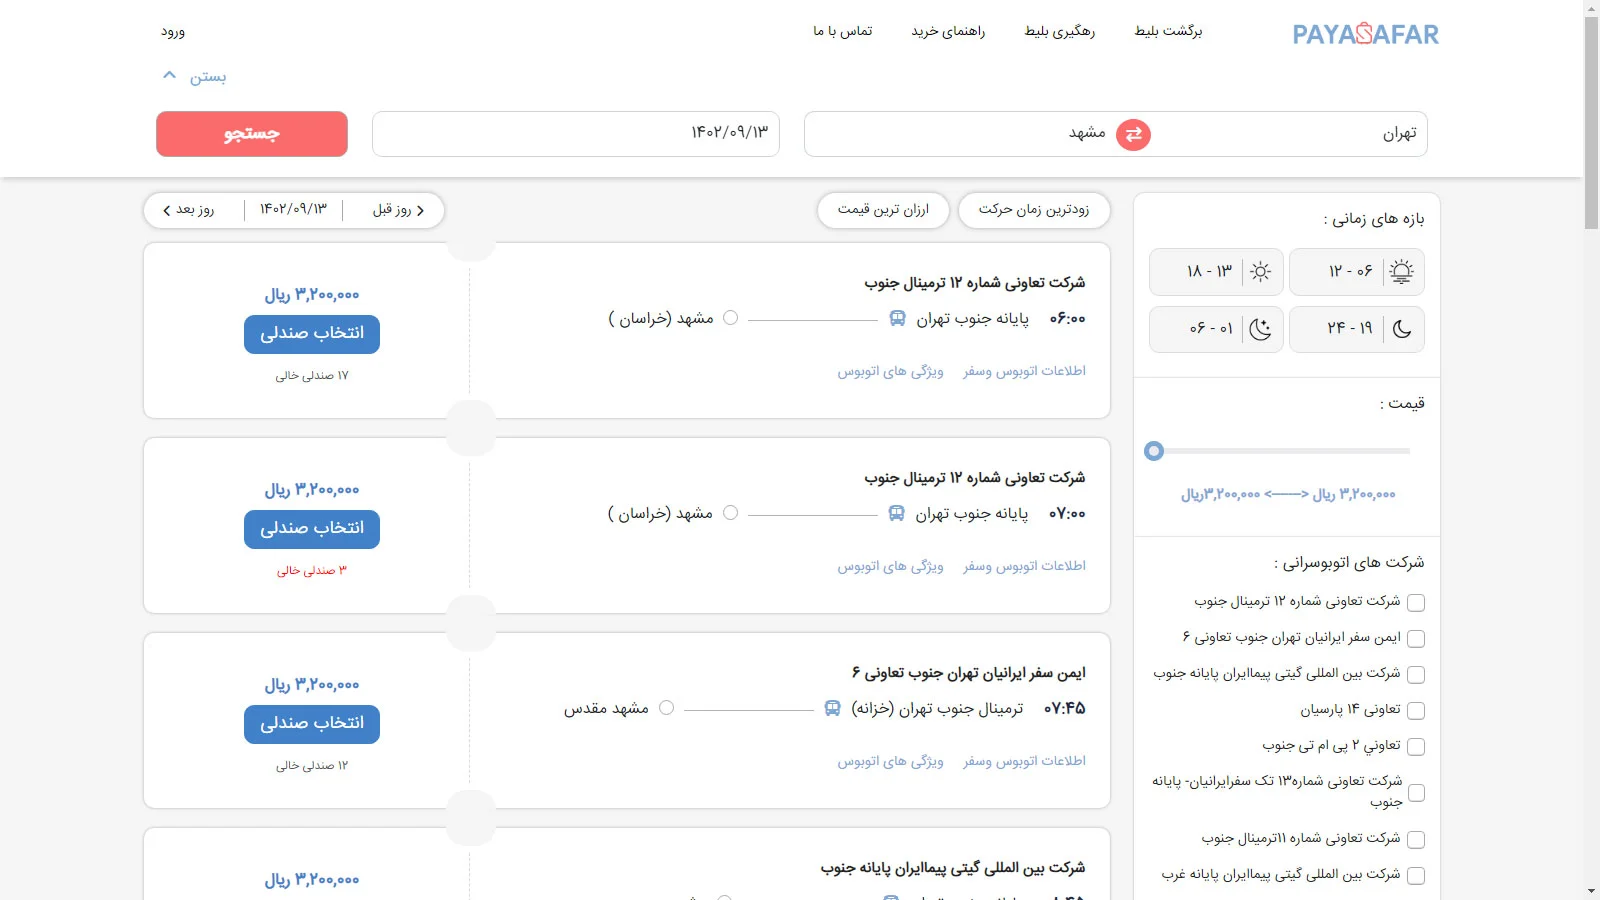Screen dimensions: 1600x900
Task: Select the moon-star icon for the ۰۱ - ۰۶ time range
Action: [1260, 329]
